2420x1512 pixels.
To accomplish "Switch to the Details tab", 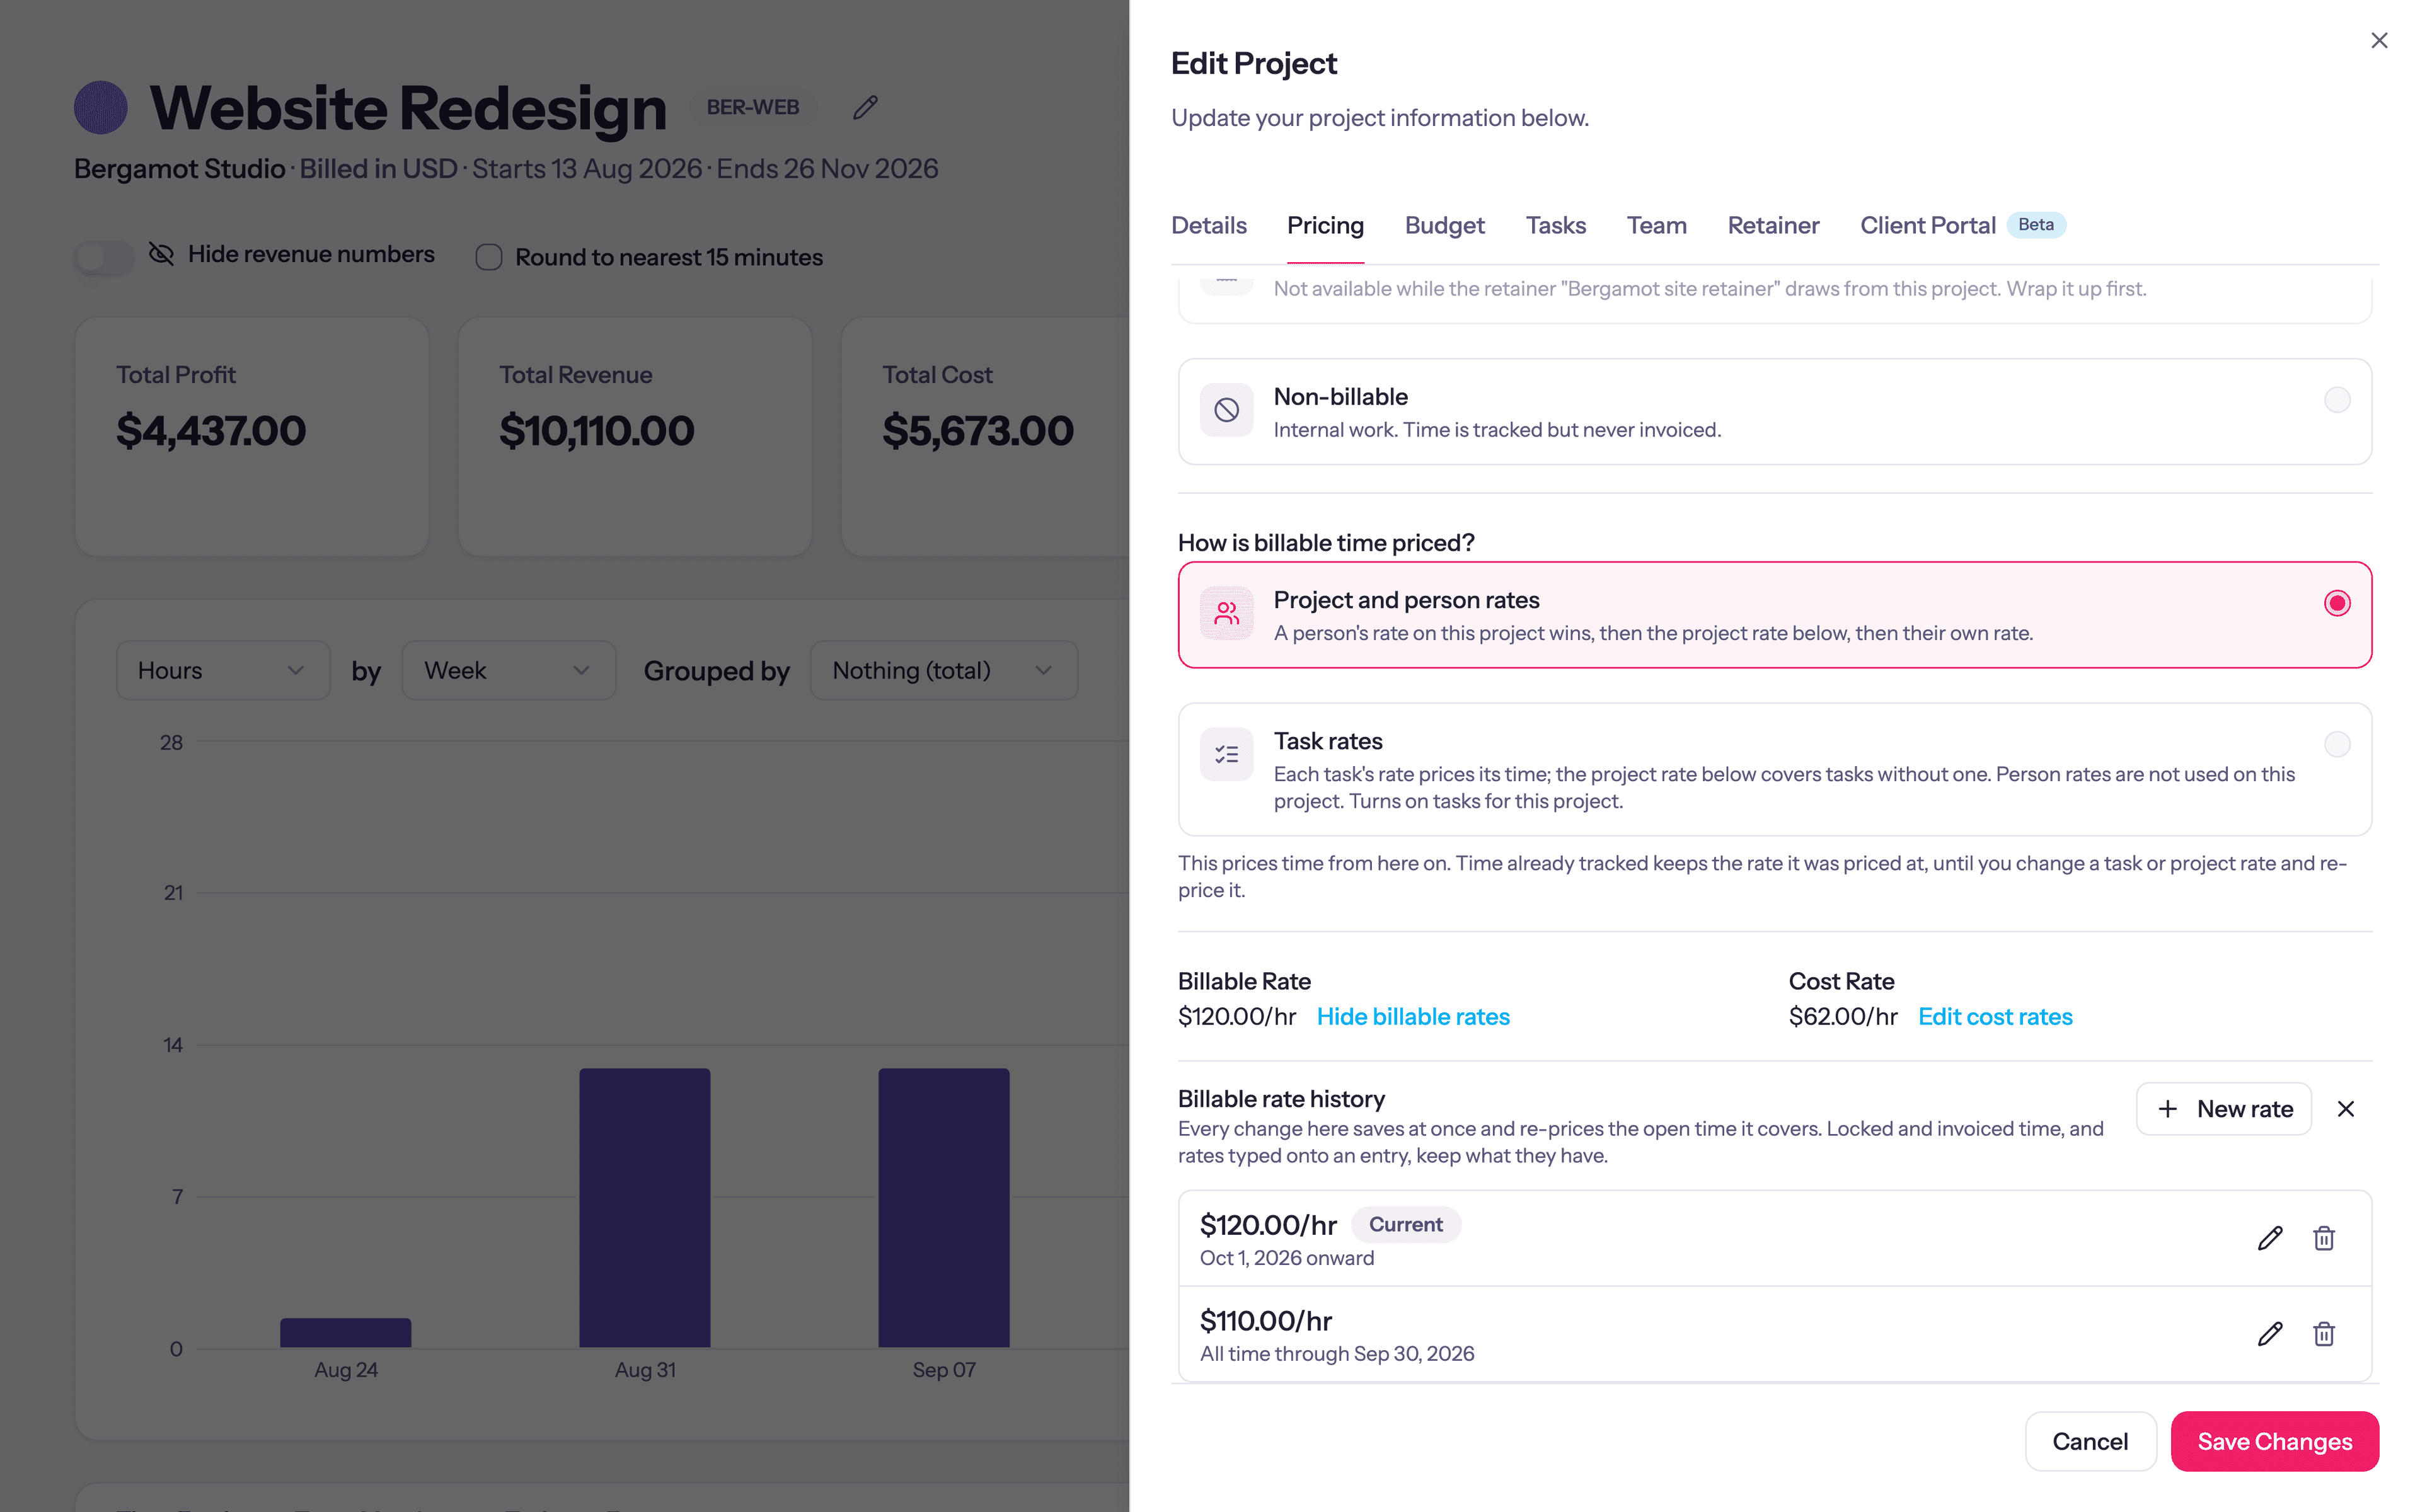I will pyautogui.click(x=1208, y=225).
